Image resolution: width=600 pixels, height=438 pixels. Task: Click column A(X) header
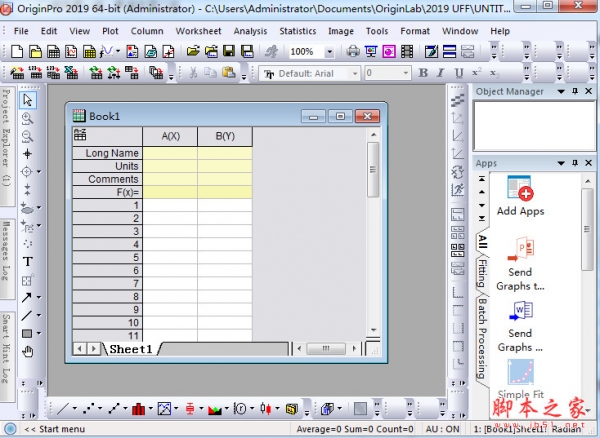pyautogui.click(x=169, y=136)
